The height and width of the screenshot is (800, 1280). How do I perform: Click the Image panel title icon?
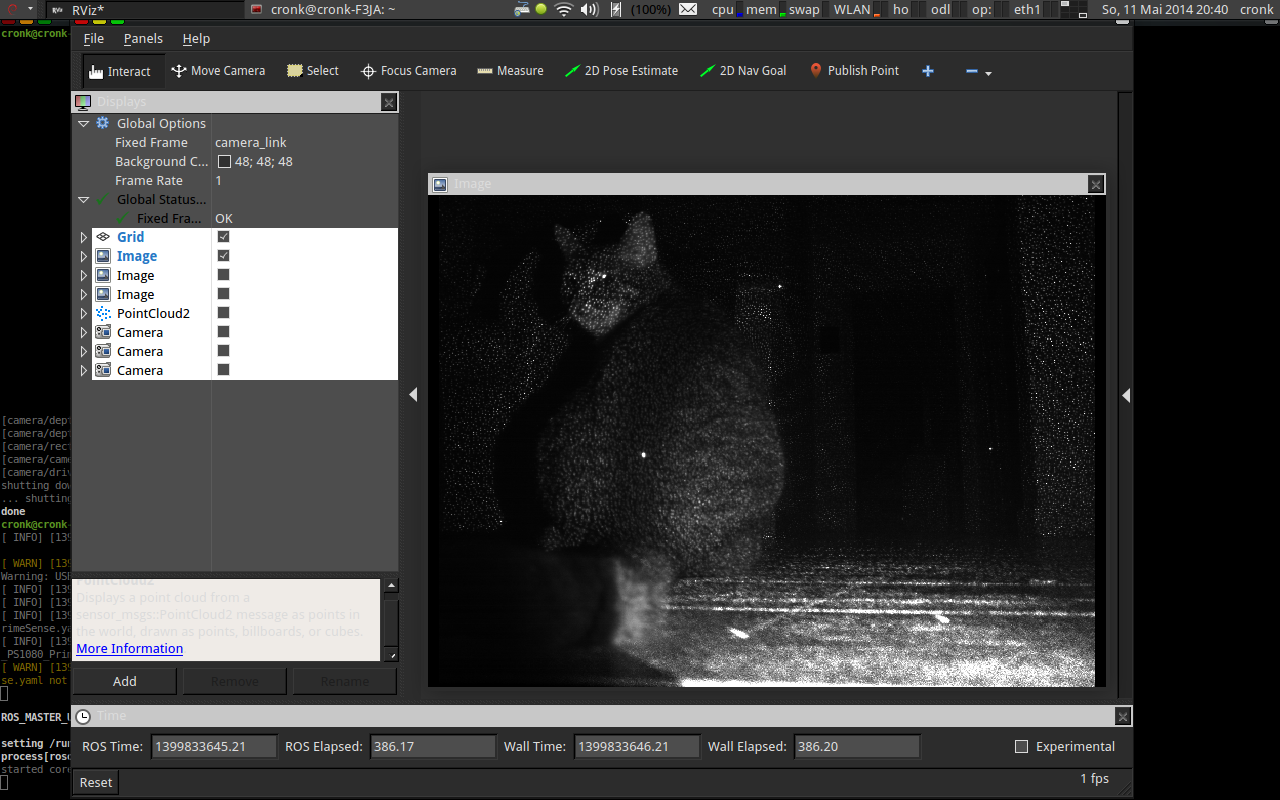[x=440, y=184]
